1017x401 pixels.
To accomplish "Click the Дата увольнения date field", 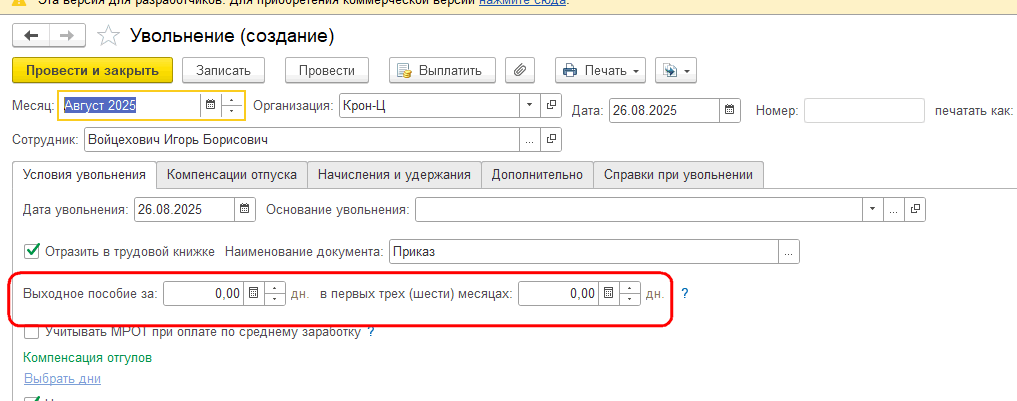I will (184, 209).
